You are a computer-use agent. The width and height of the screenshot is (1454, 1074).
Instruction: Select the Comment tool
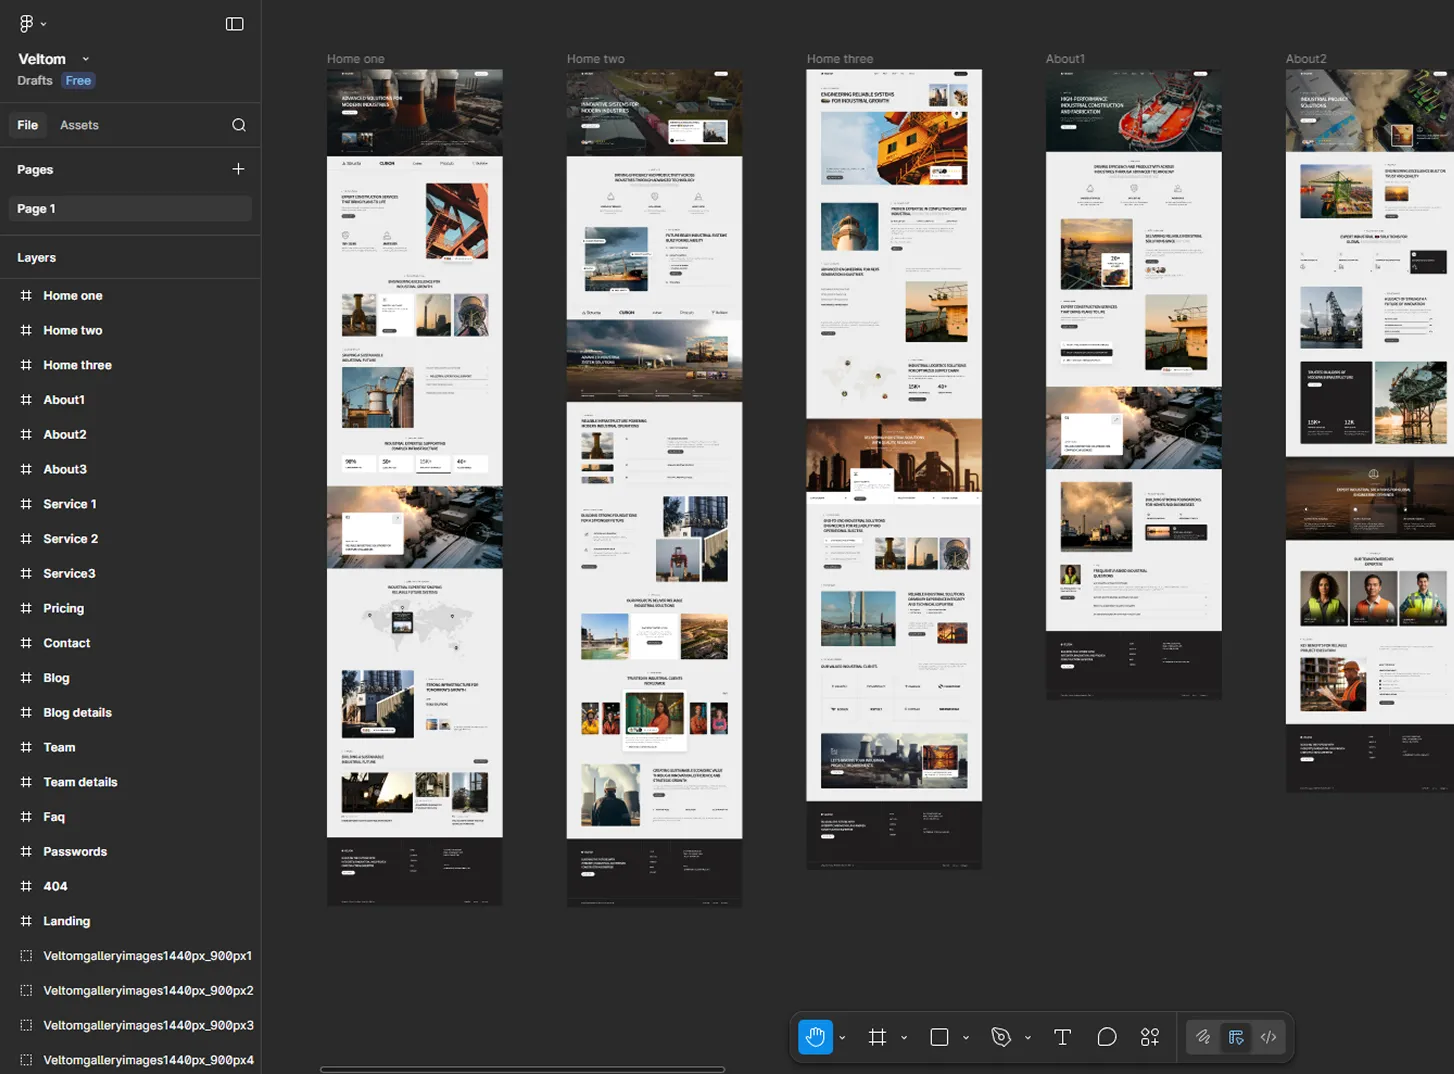tap(1106, 1037)
